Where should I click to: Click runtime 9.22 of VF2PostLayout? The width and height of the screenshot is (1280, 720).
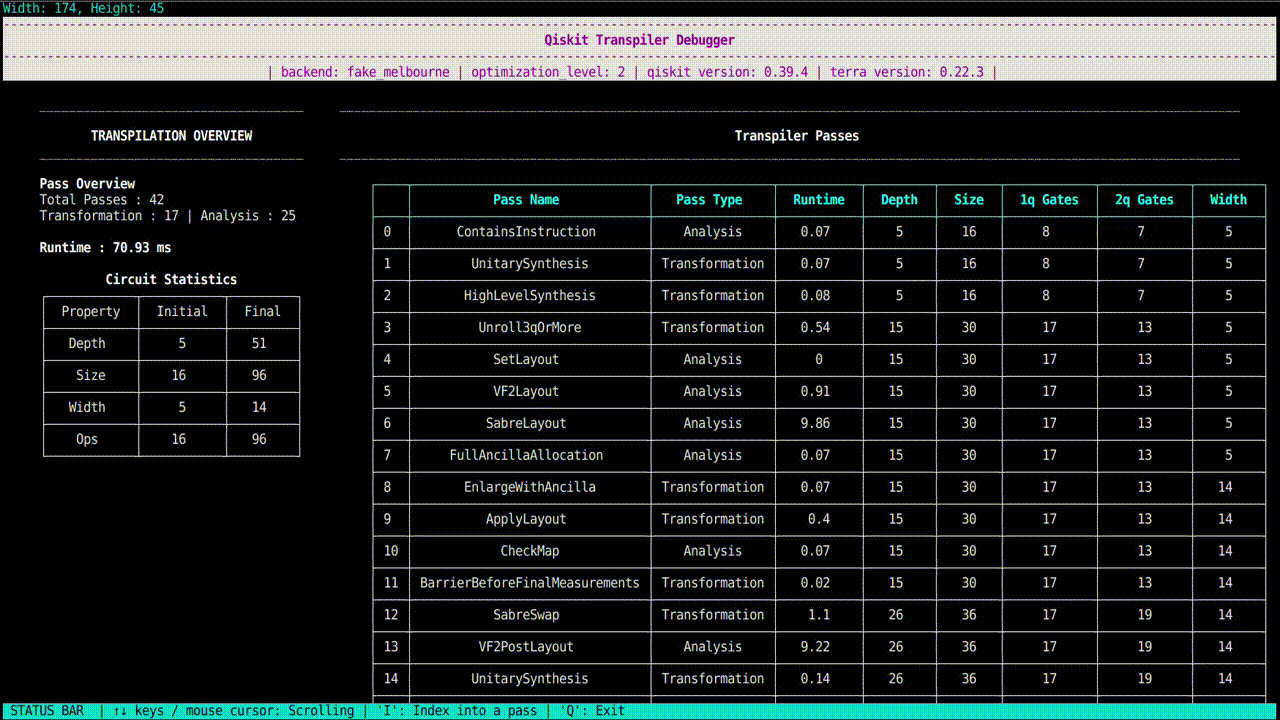(x=815, y=648)
